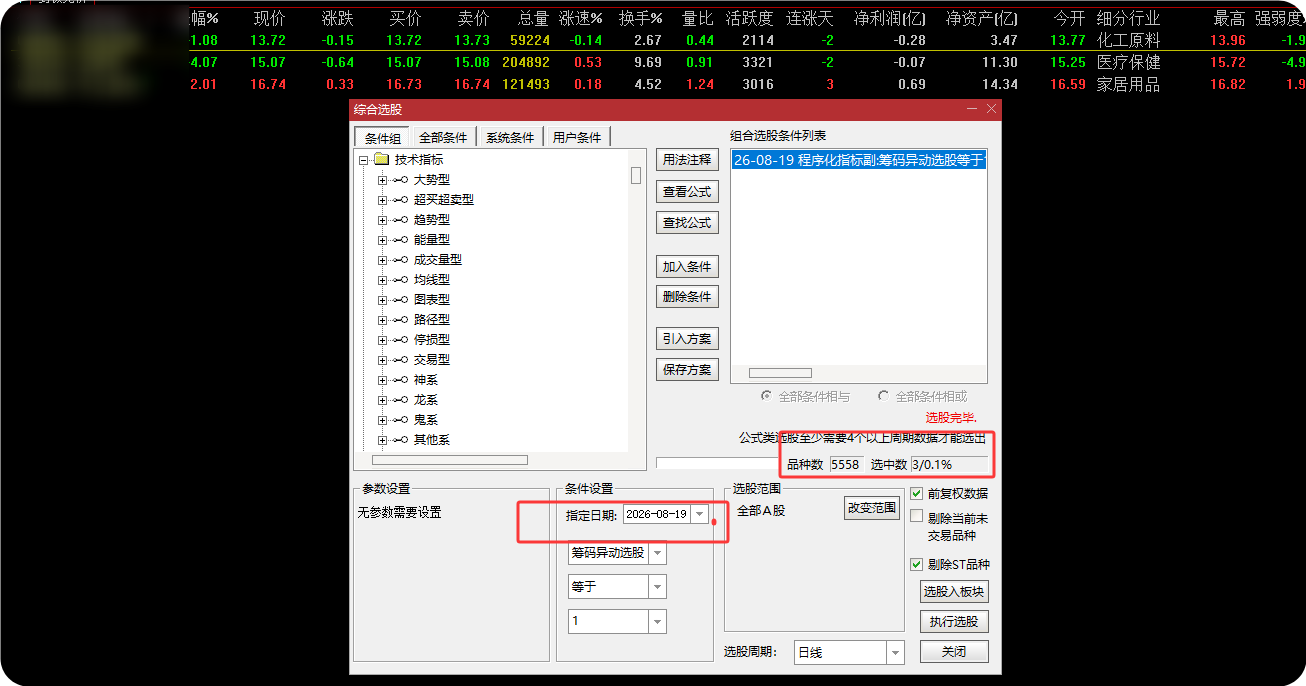Expand the 超买超卖型 tree node

pos(382,200)
